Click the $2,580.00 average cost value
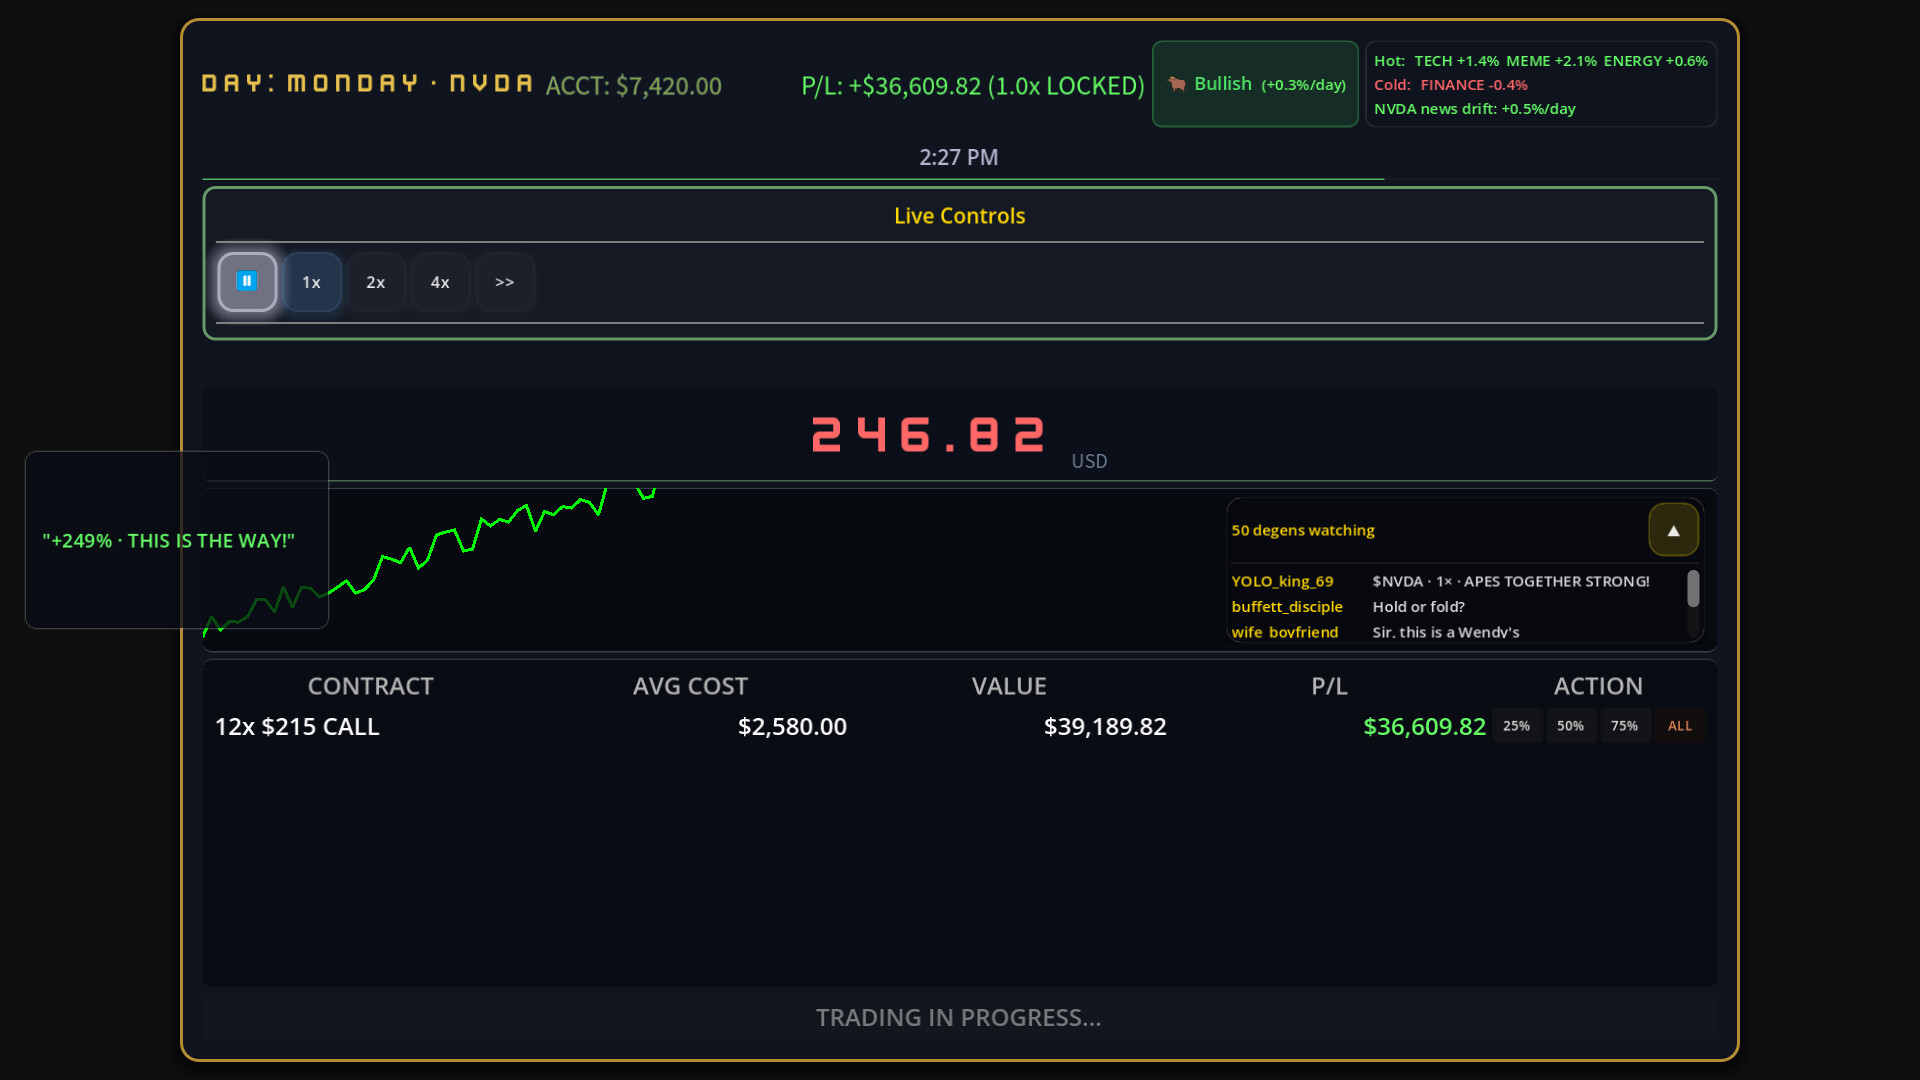The image size is (1920, 1080). (x=792, y=727)
